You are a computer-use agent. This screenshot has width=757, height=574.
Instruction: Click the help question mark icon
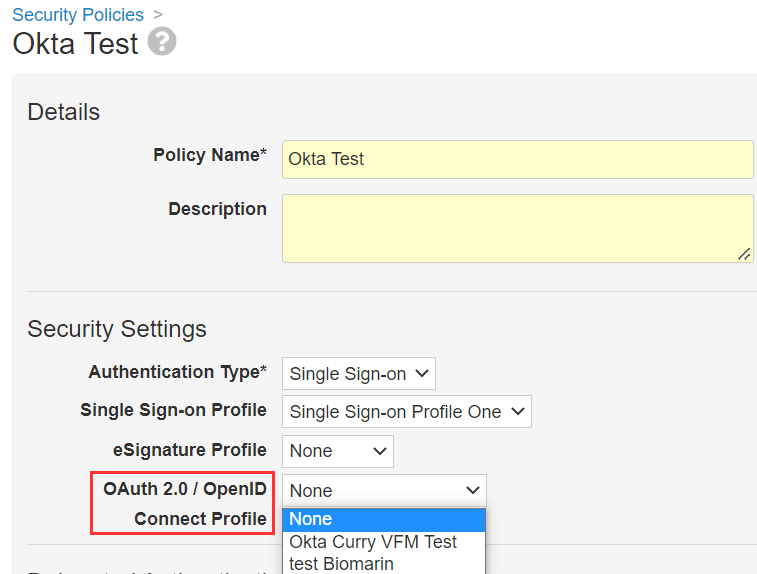(x=162, y=42)
